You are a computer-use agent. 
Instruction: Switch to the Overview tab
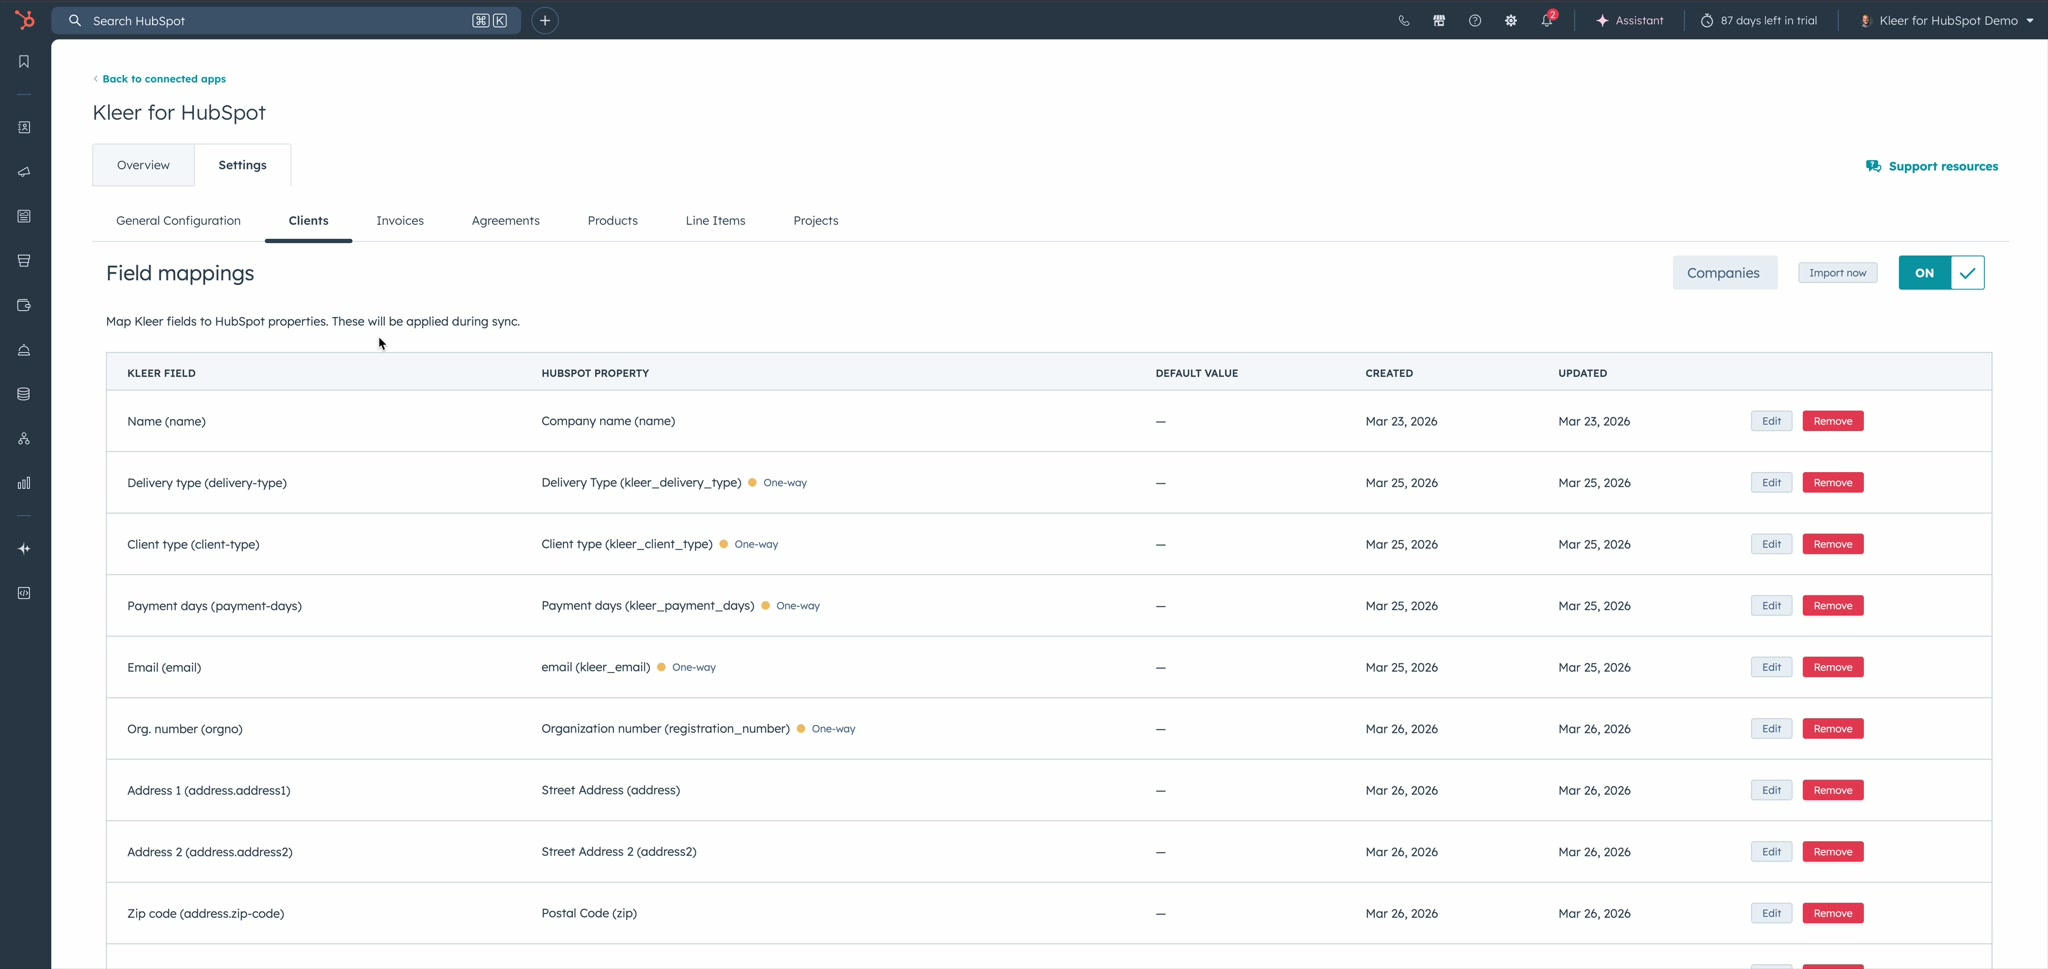[x=143, y=165]
